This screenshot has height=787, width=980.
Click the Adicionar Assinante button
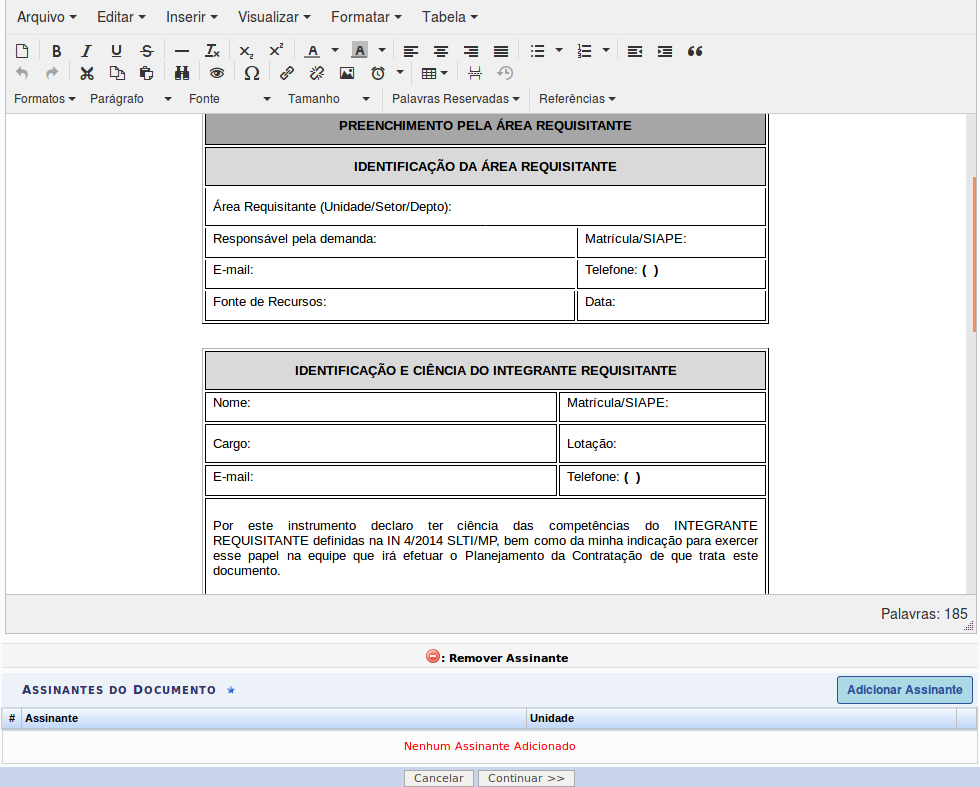(904, 690)
